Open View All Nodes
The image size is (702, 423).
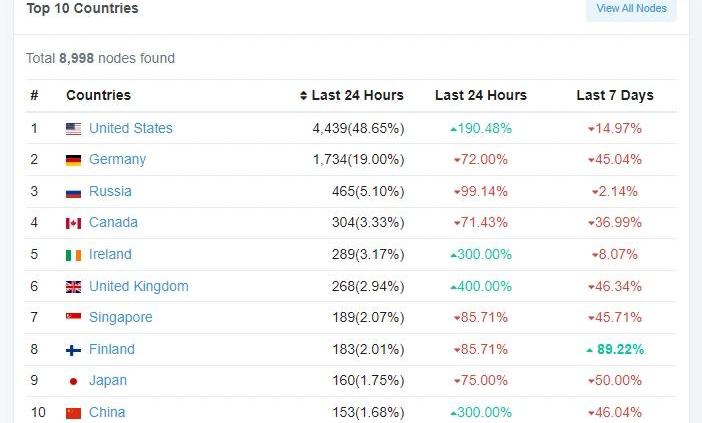pos(631,9)
